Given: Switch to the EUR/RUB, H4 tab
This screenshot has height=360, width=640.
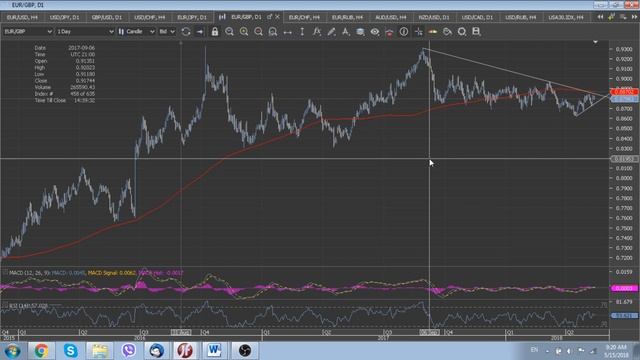Looking at the screenshot, I should (347, 17).
